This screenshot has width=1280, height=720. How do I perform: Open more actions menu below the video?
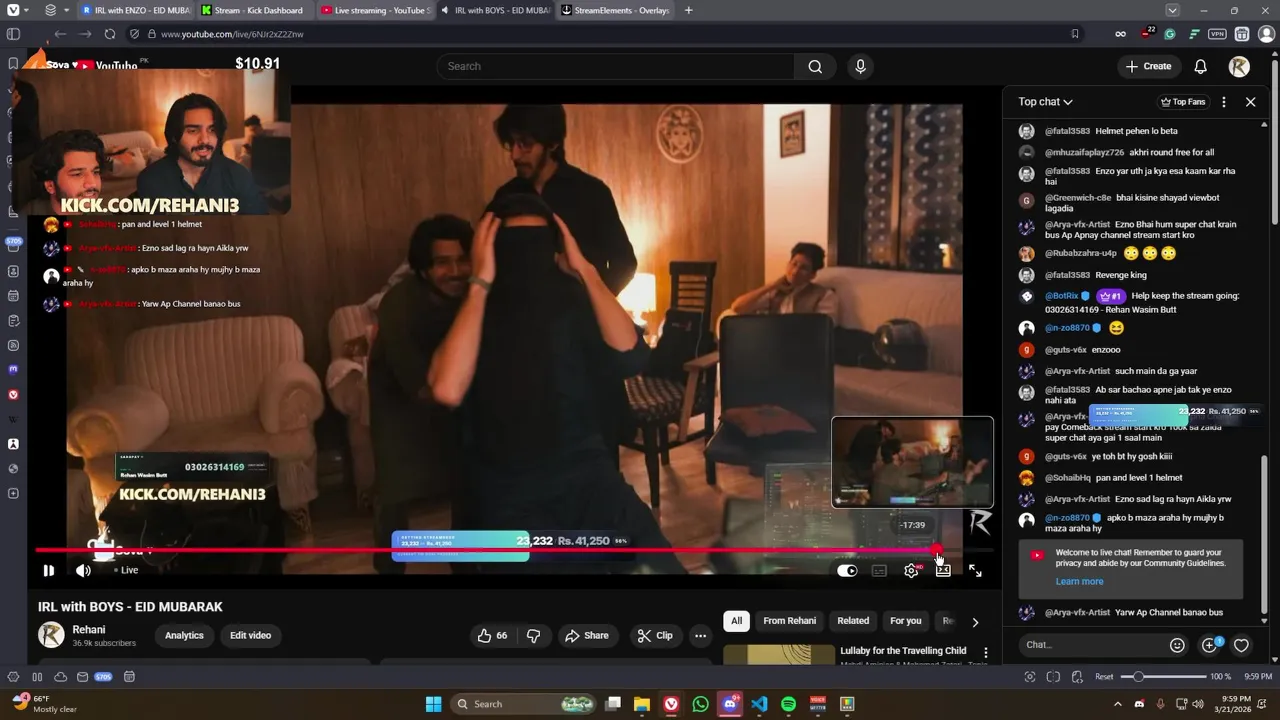tap(700, 636)
